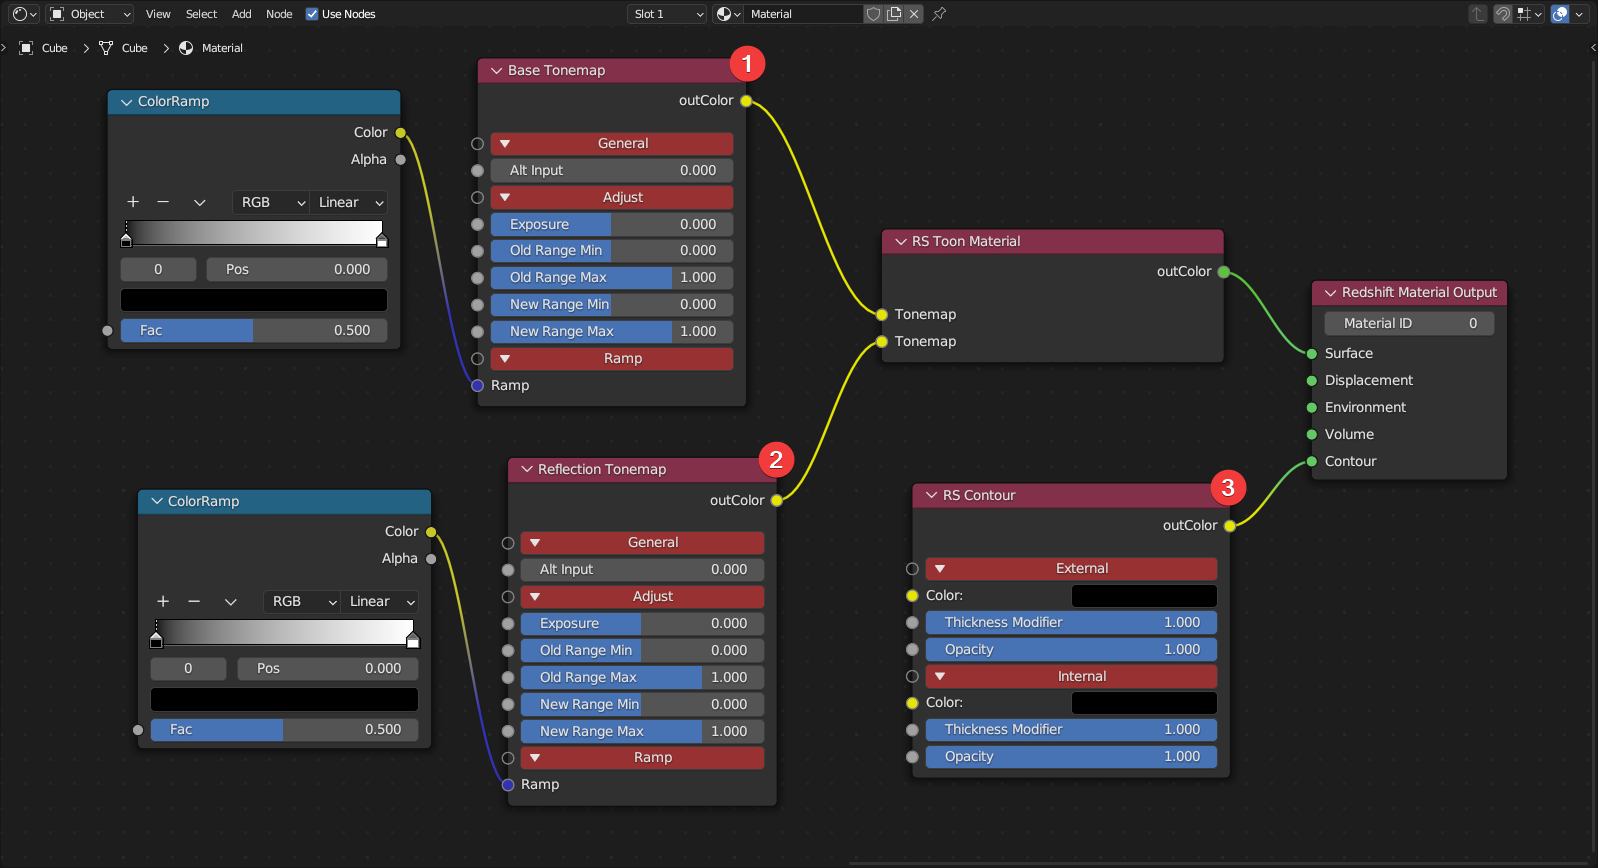
Task: Click the Base Tonemap outColor socket
Action: (x=746, y=101)
